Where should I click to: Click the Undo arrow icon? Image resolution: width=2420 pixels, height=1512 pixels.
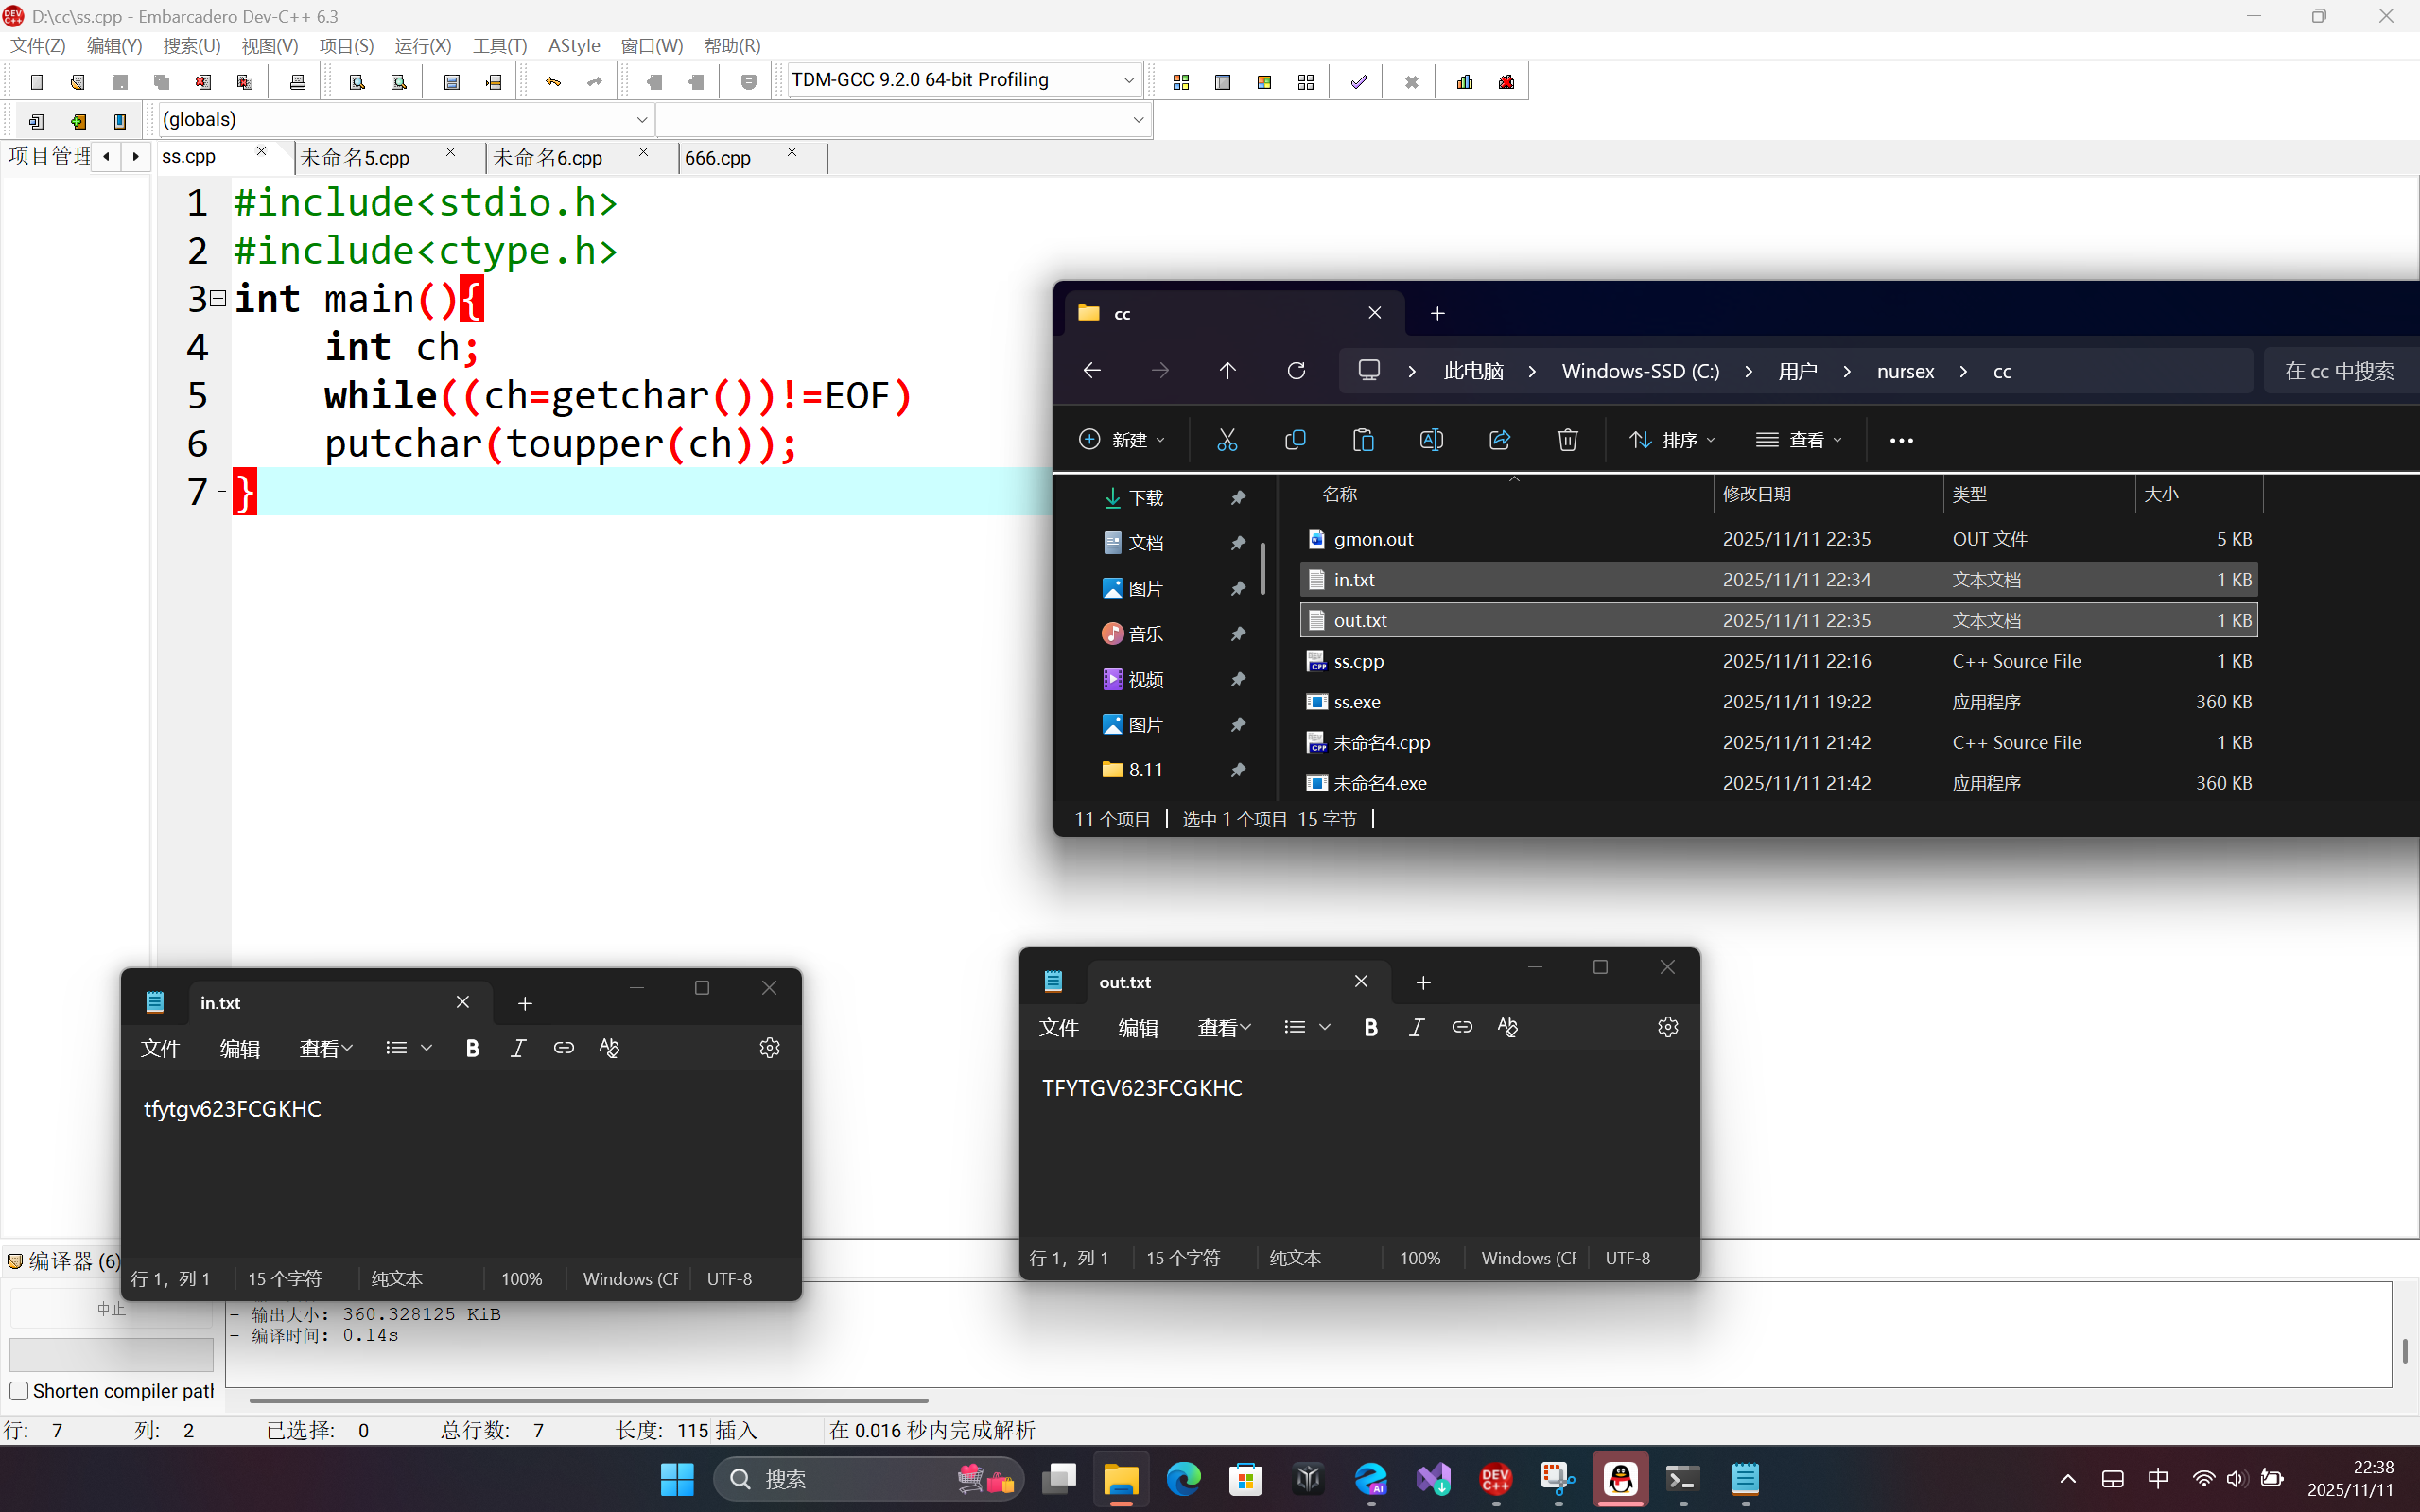tap(553, 82)
